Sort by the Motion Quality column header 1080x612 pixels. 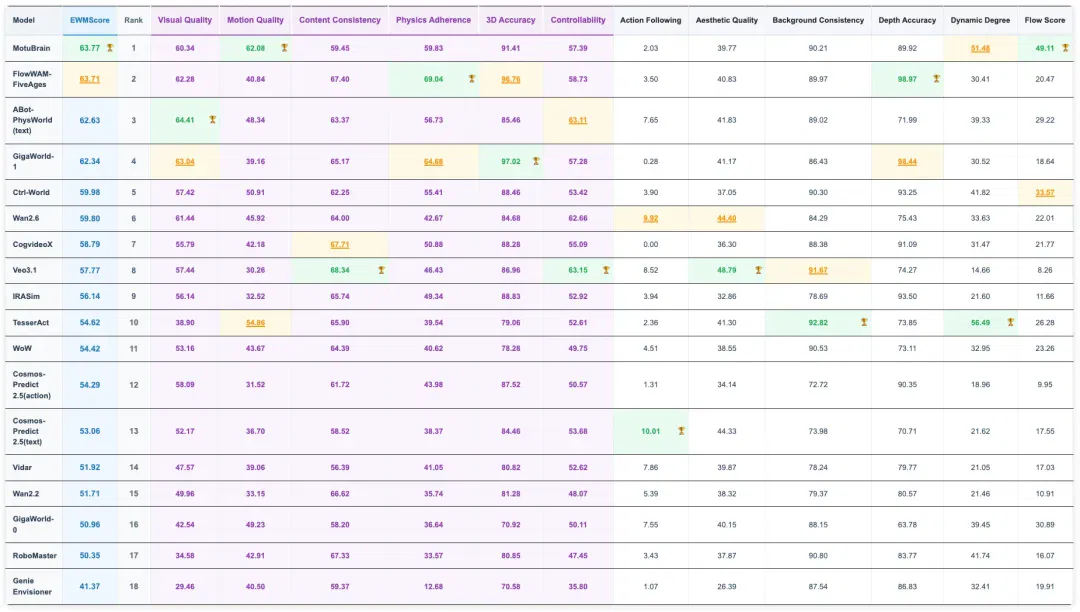(x=256, y=20)
